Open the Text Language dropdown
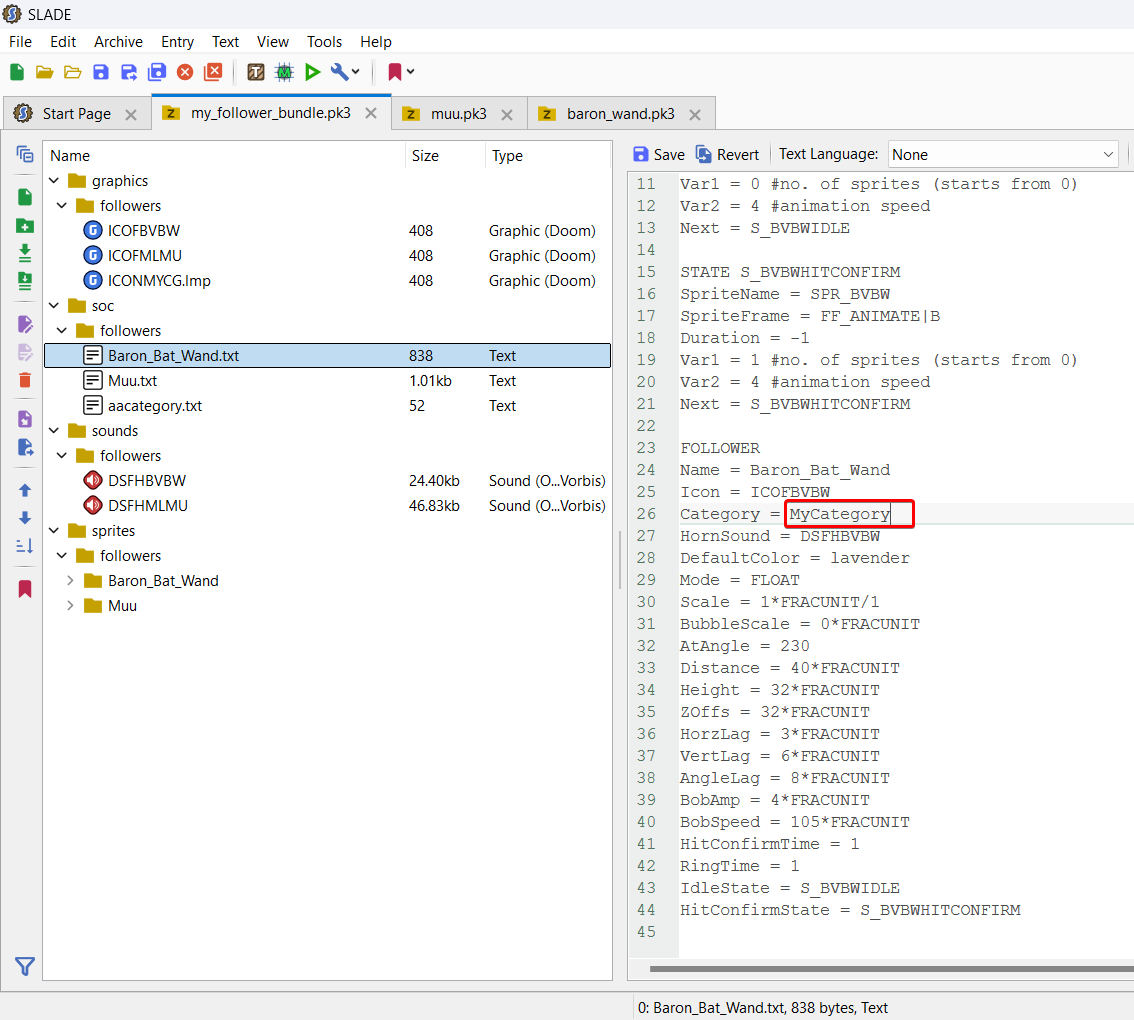This screenshot has width=1134, height=1020. tap(1002, 154)
